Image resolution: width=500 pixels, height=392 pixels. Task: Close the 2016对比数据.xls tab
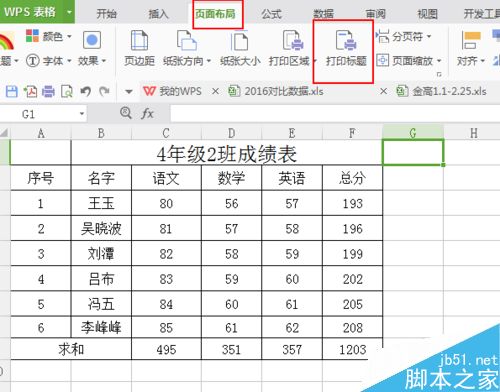(x=383, y=91)
